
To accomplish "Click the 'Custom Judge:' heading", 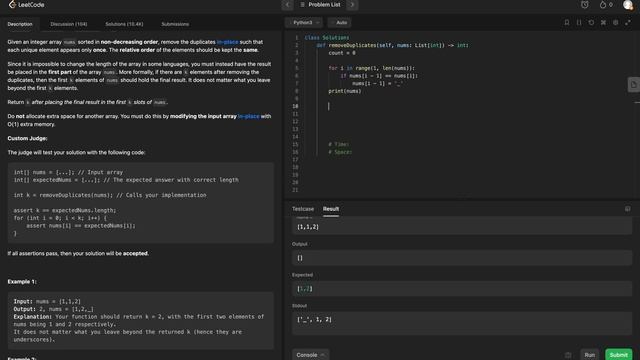I will pos(27,138).
